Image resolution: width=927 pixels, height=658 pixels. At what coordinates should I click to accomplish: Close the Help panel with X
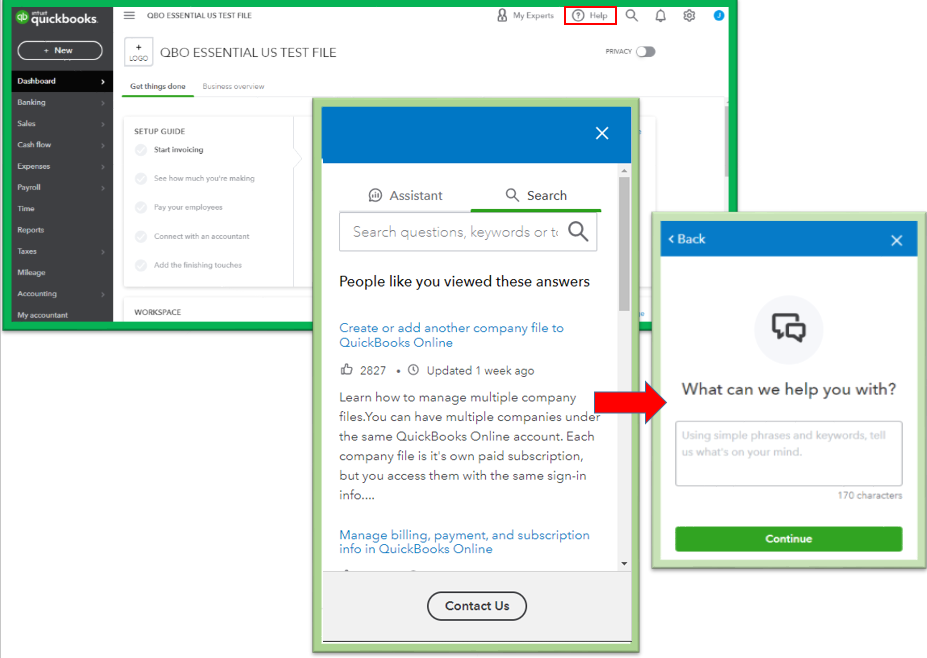tap(602, 133)
